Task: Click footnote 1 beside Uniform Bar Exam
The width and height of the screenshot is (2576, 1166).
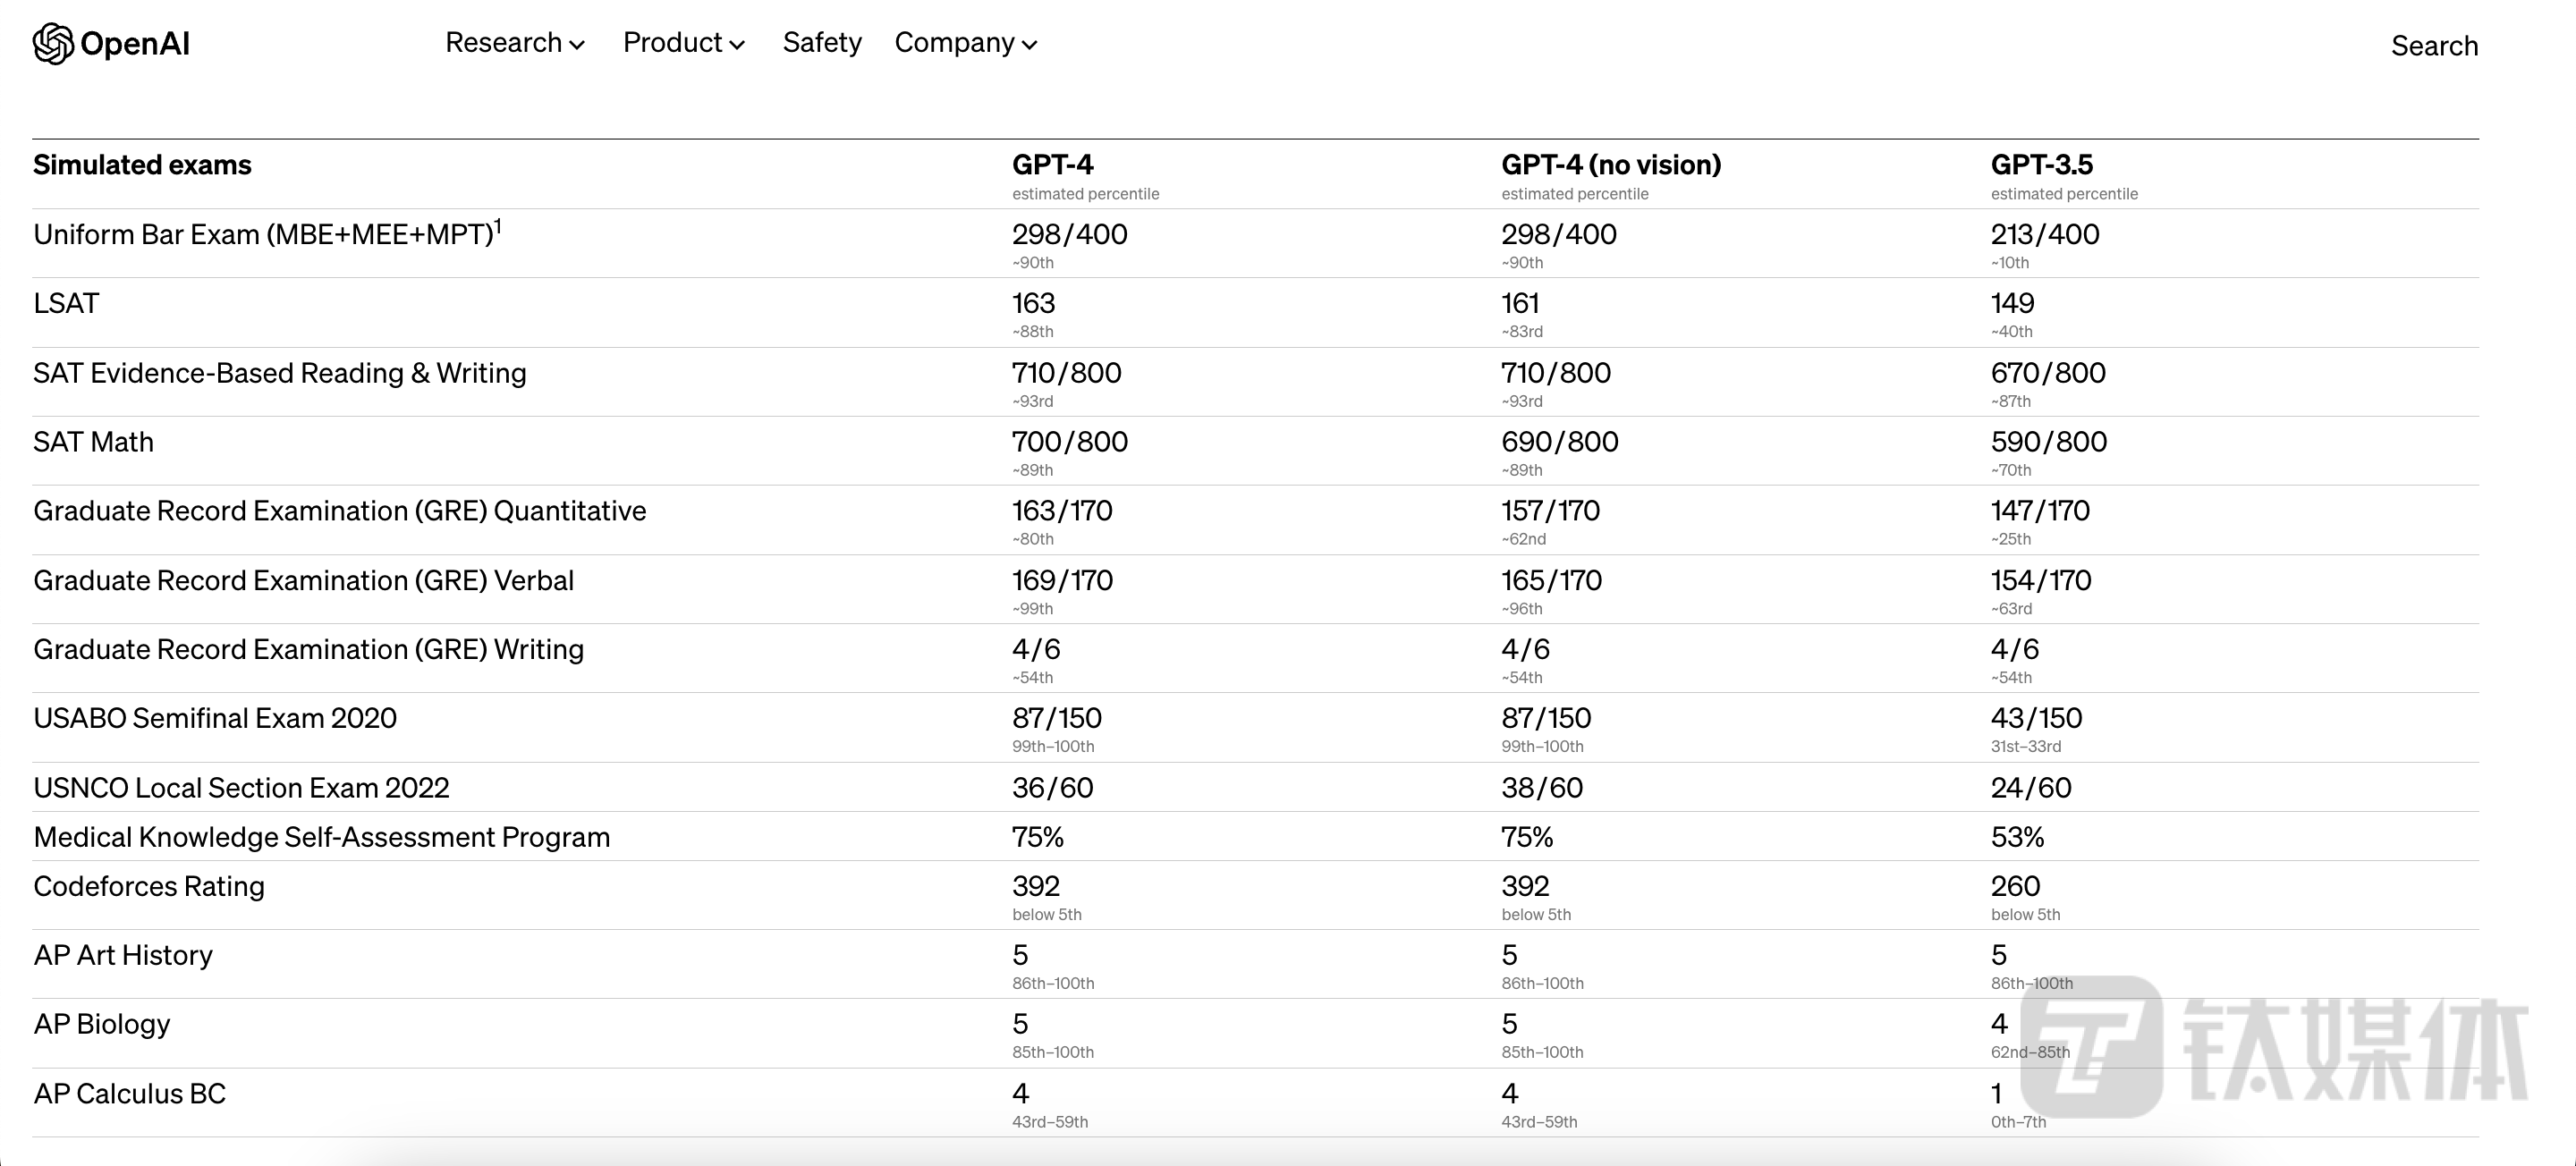Action: (x=498, y=225)
